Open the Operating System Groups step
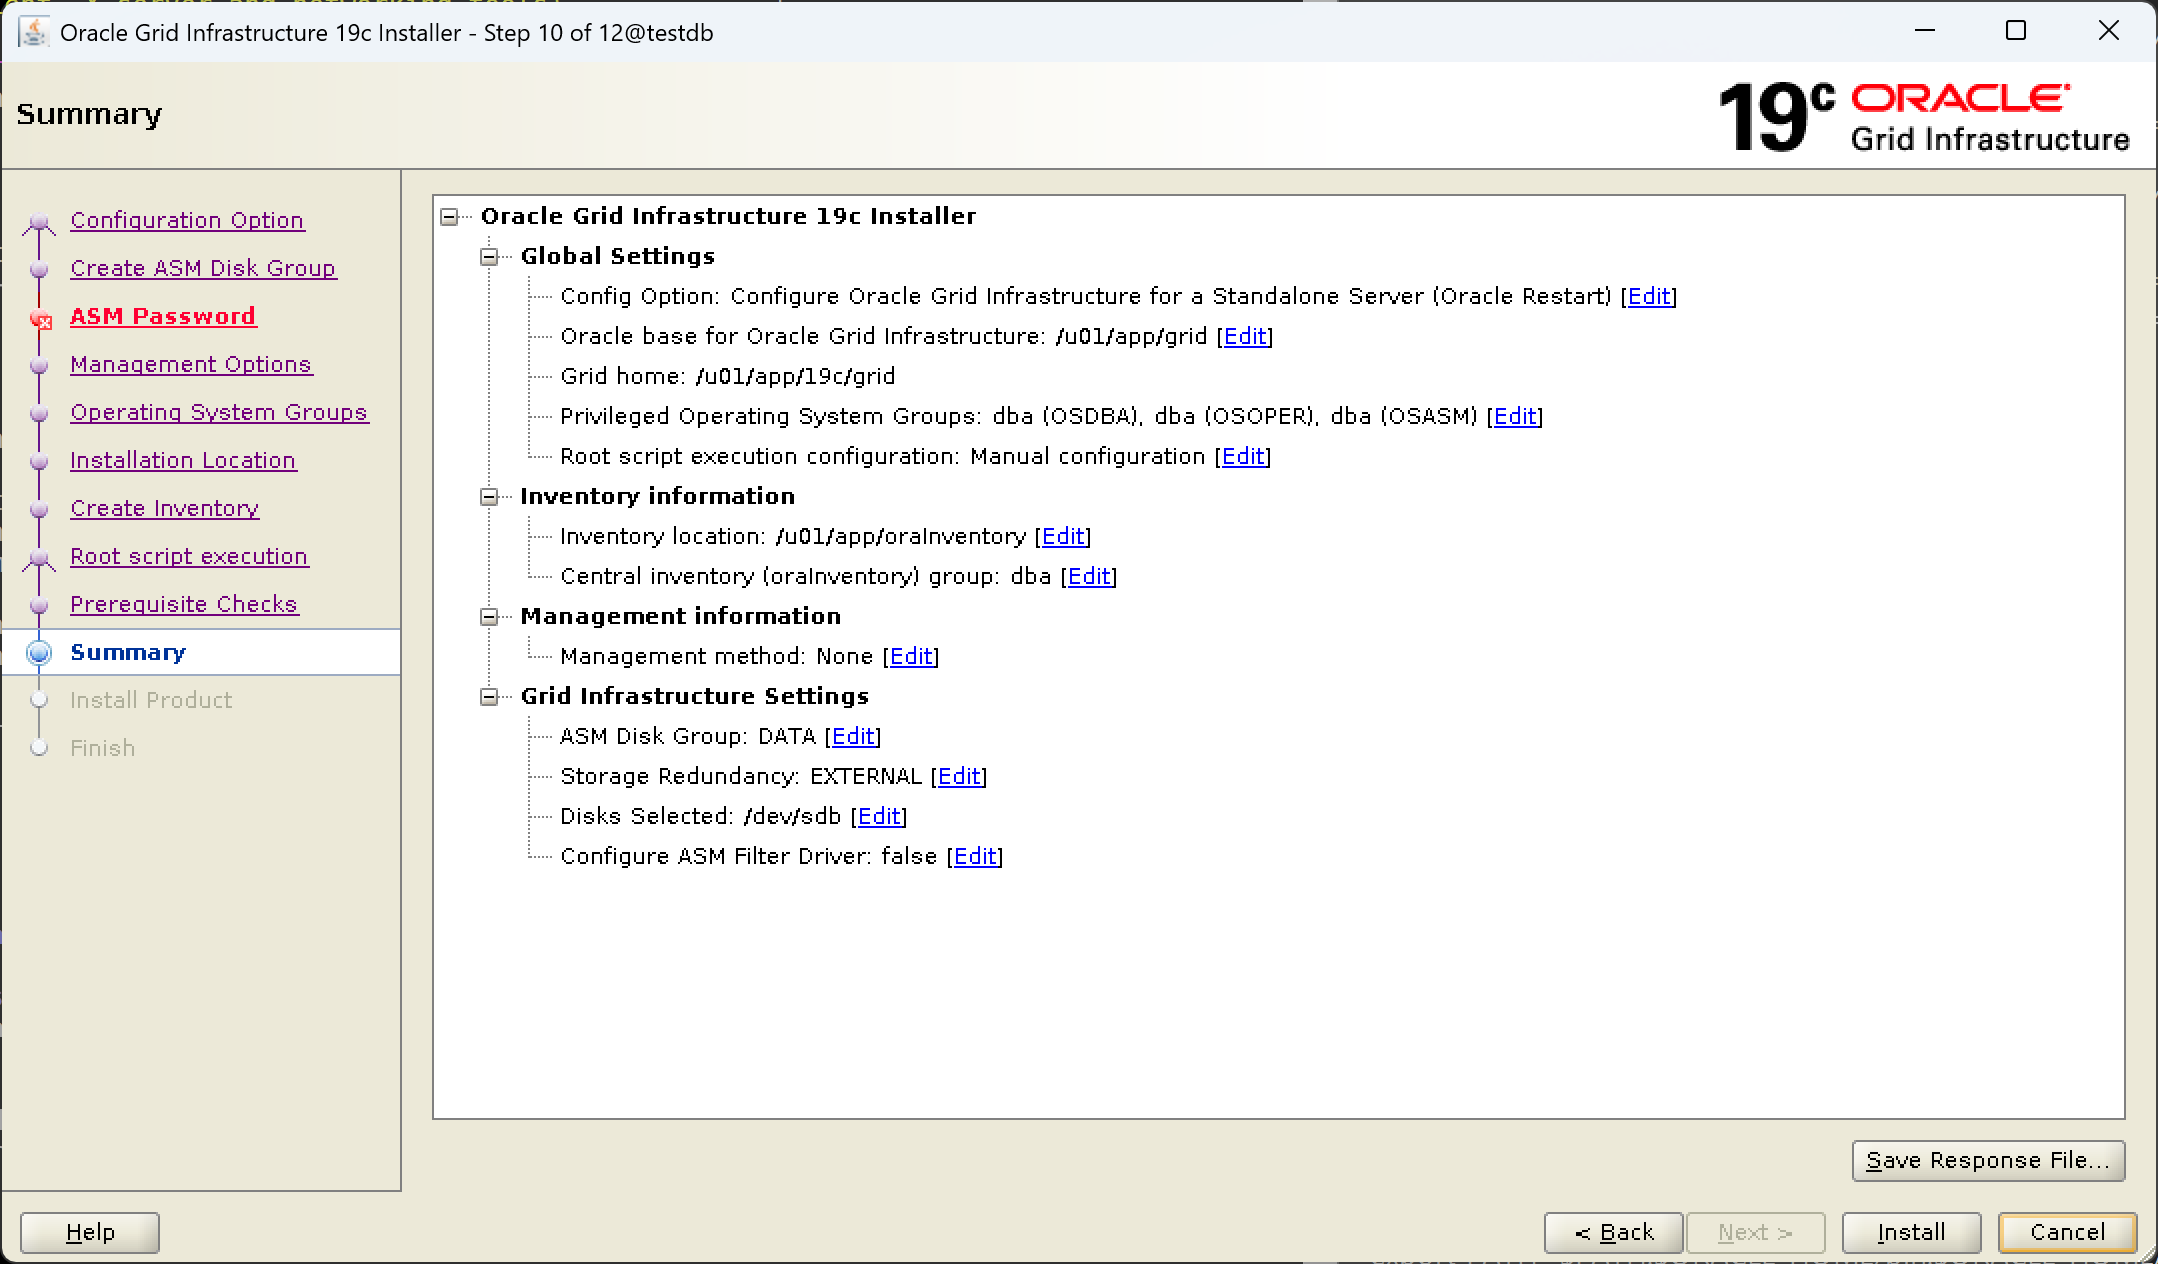This screenshot has height=1264, width=2158. pos(219,412)
